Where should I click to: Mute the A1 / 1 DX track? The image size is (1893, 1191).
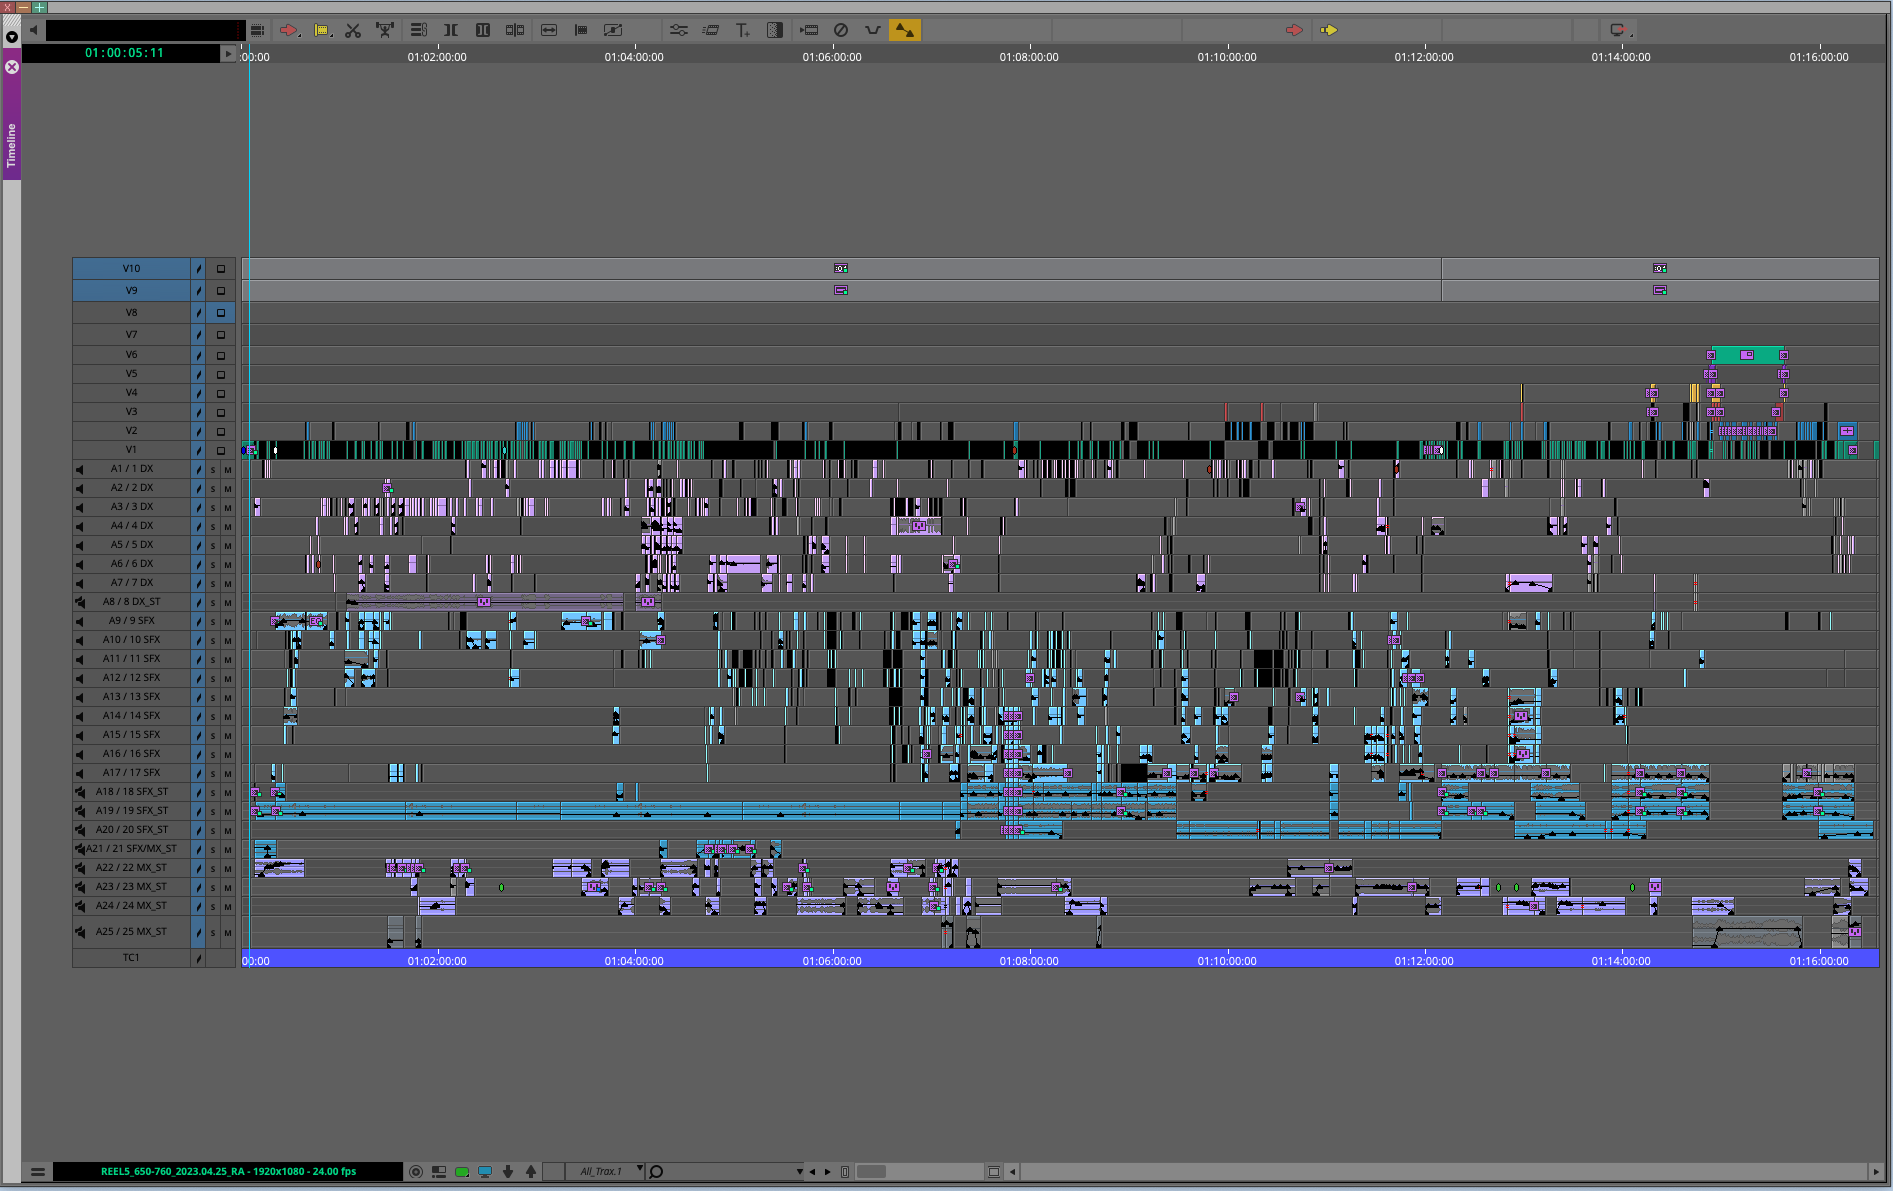227,469
